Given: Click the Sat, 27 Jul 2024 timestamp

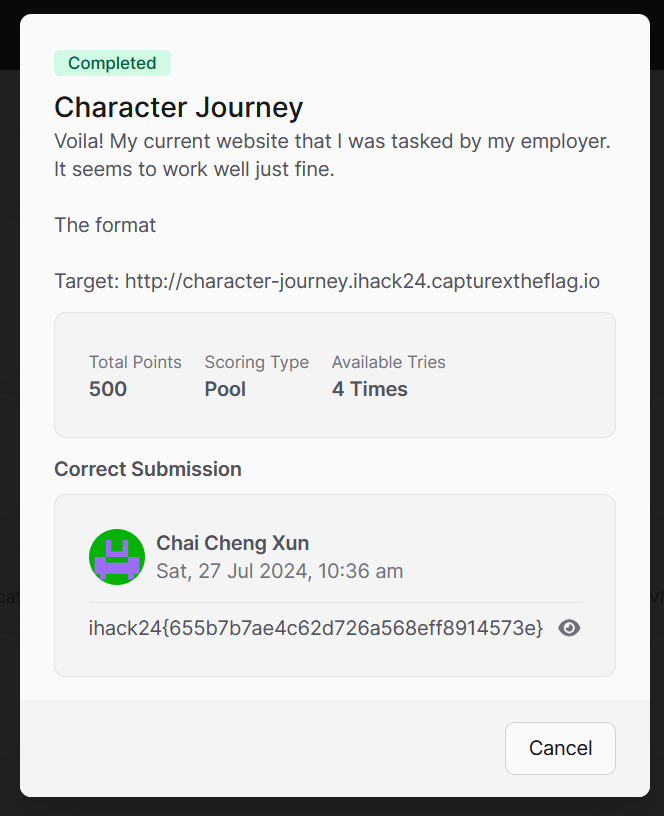Looking at the screenshot, I should (279, 571).
